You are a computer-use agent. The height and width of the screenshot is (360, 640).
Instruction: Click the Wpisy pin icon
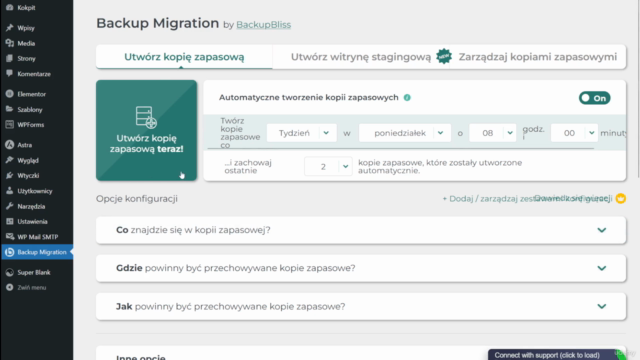coord(9,28)
